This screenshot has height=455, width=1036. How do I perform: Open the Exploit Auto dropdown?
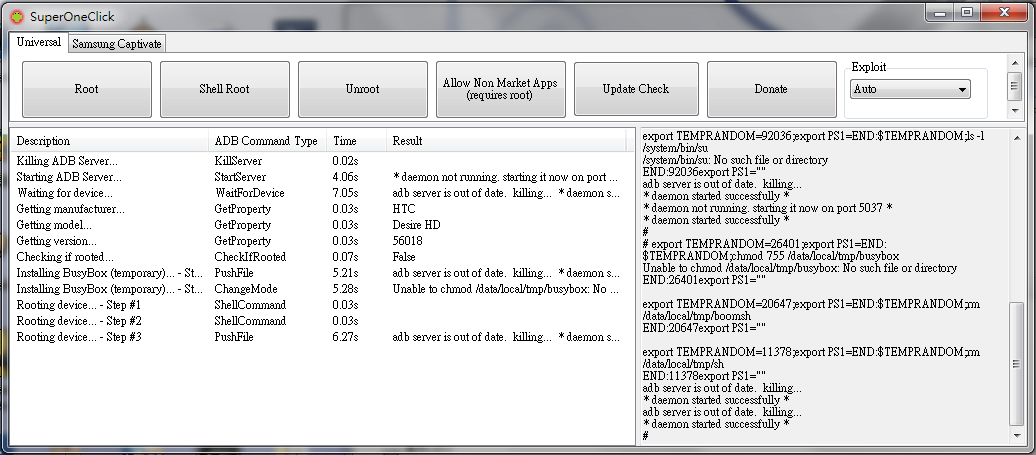[910, 89]
